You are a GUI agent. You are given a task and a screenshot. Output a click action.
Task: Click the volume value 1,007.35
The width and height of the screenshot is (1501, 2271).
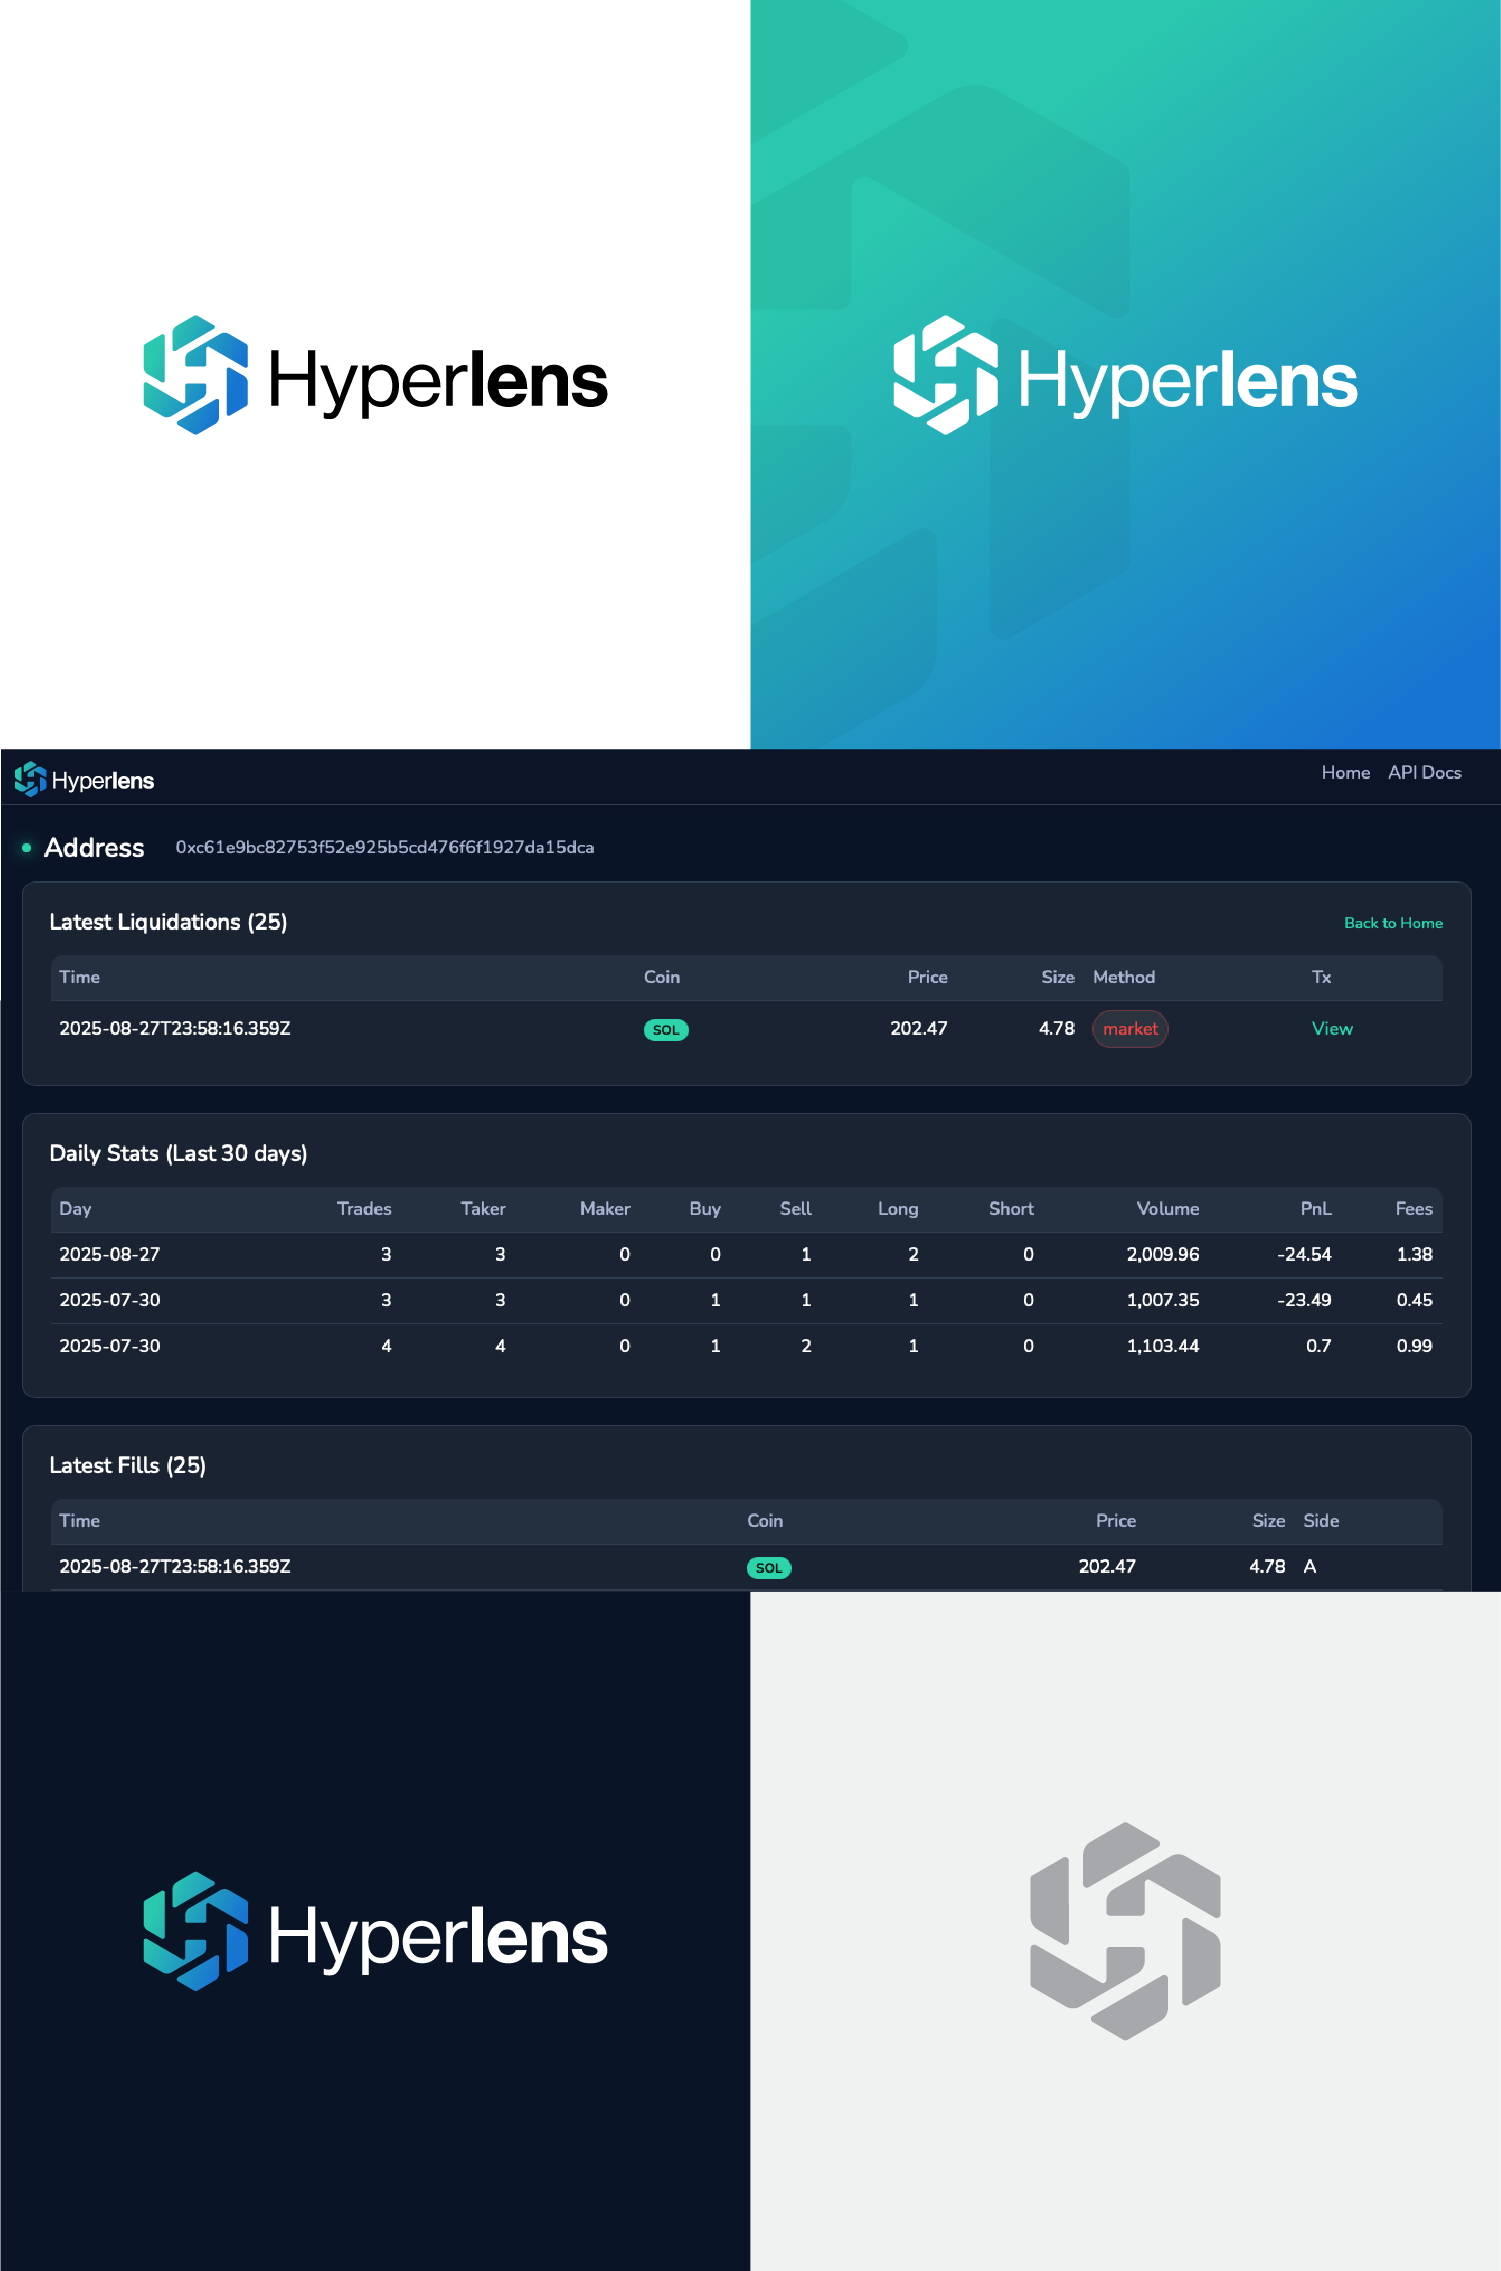pos(1163,1300)
